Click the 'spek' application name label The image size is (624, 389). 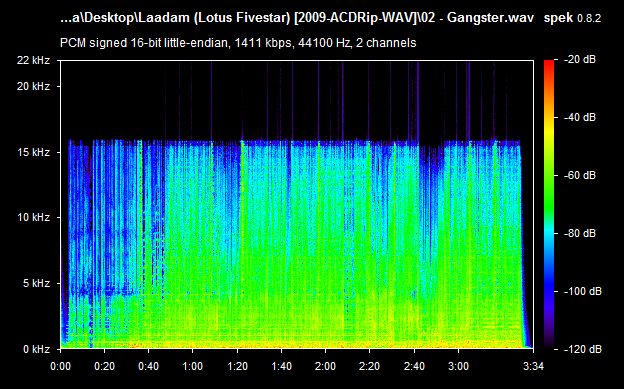(558, 18)
